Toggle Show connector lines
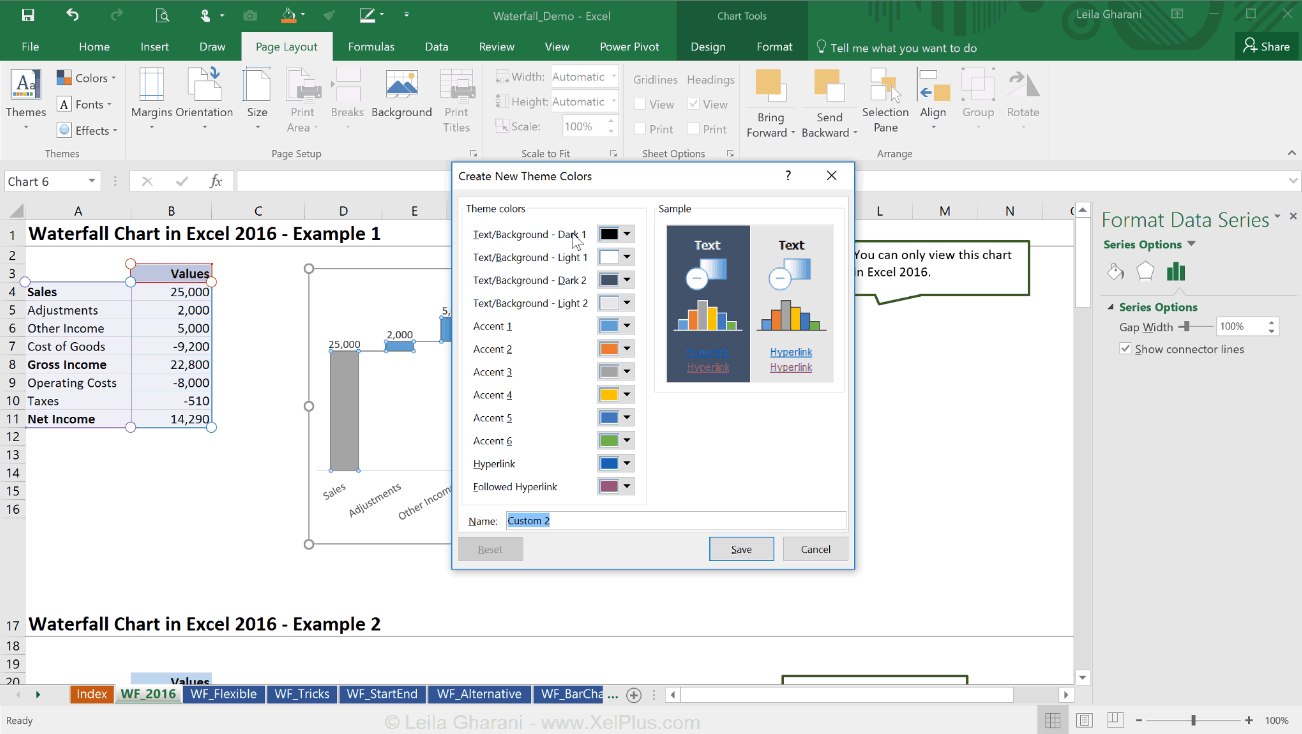 (1125, 348)
